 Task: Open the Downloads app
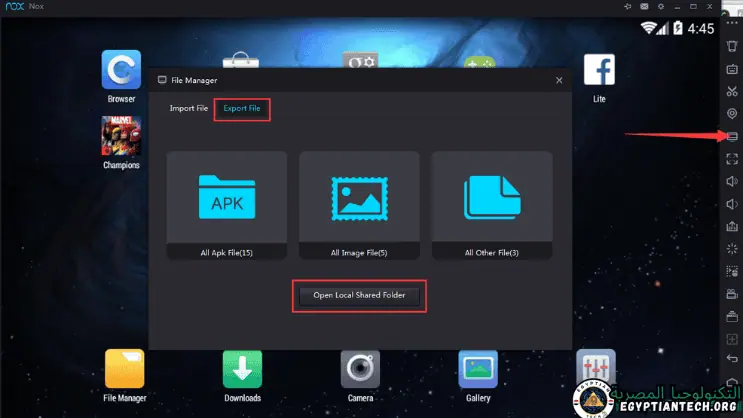point(242,369)
